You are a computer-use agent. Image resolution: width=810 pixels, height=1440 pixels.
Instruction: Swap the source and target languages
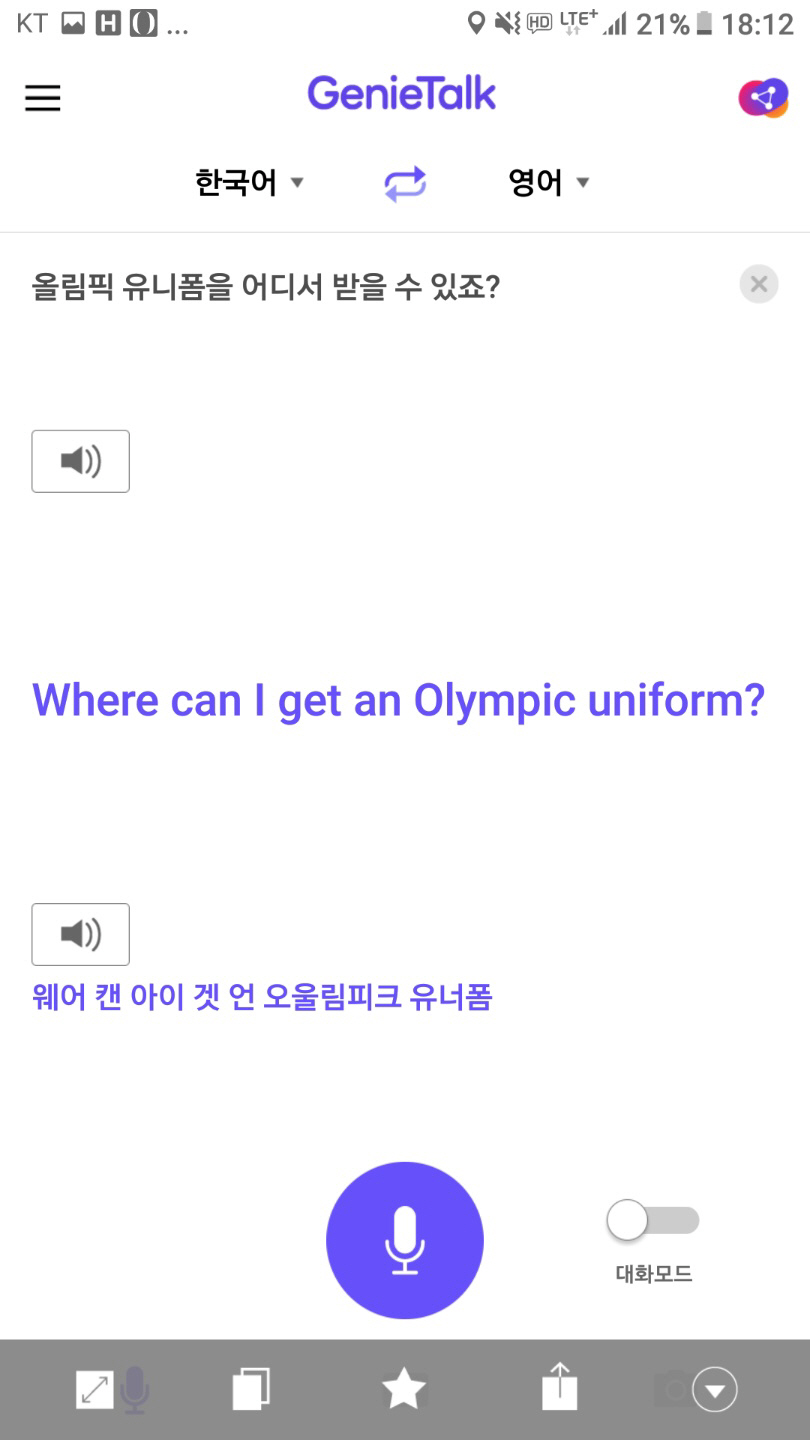tap(405, 184)
